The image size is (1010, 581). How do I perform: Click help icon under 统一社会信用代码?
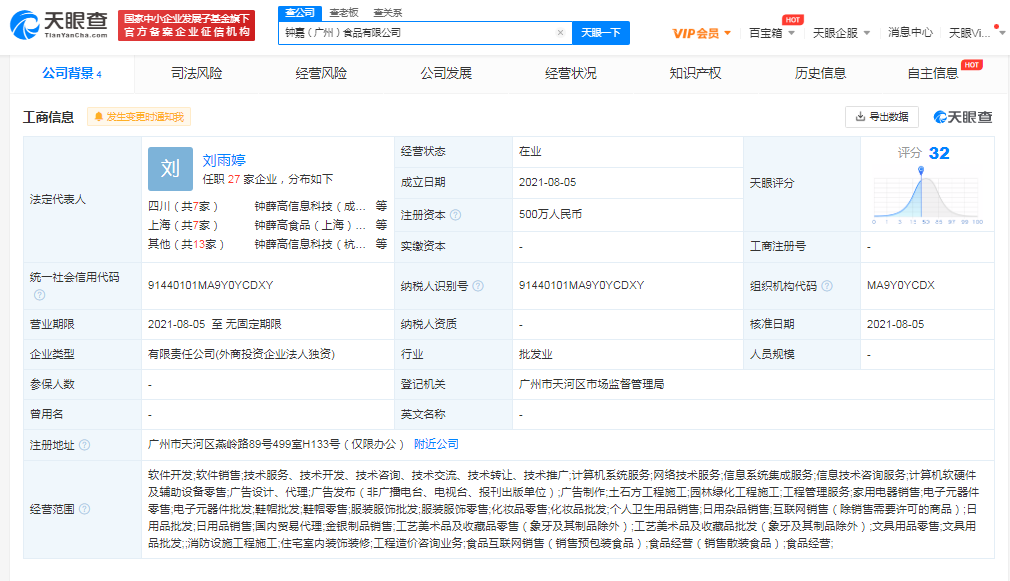[x=39, y=295]
